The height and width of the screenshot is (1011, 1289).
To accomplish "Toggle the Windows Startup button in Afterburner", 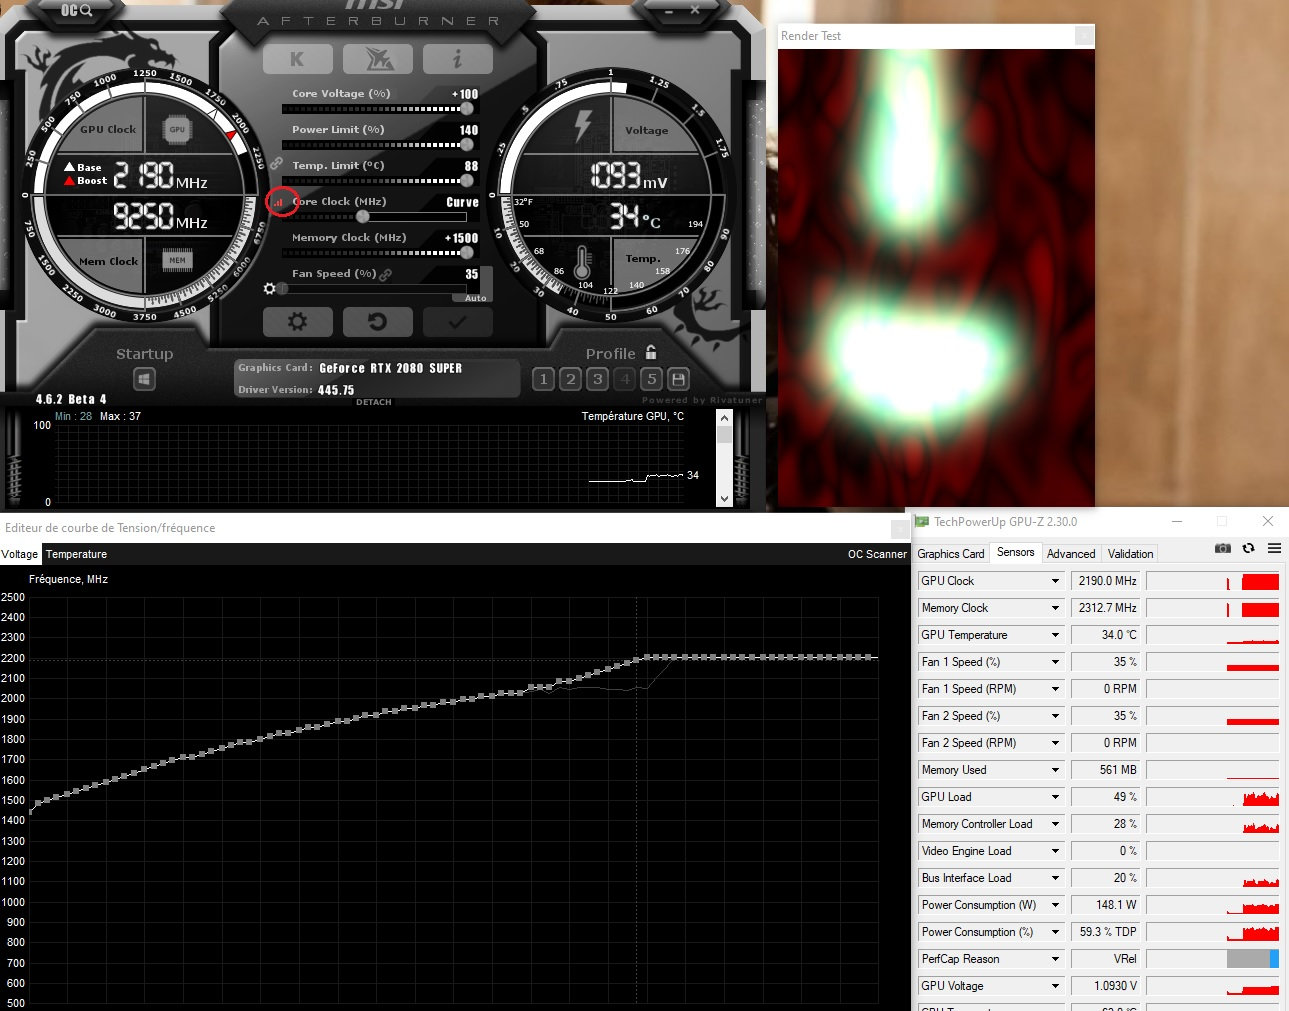I will coord(144,380).
